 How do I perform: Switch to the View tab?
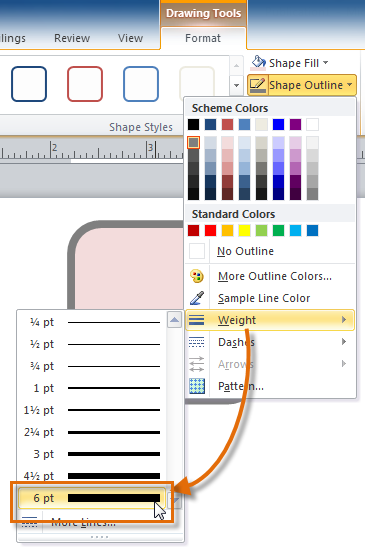[x=130, y=38]
